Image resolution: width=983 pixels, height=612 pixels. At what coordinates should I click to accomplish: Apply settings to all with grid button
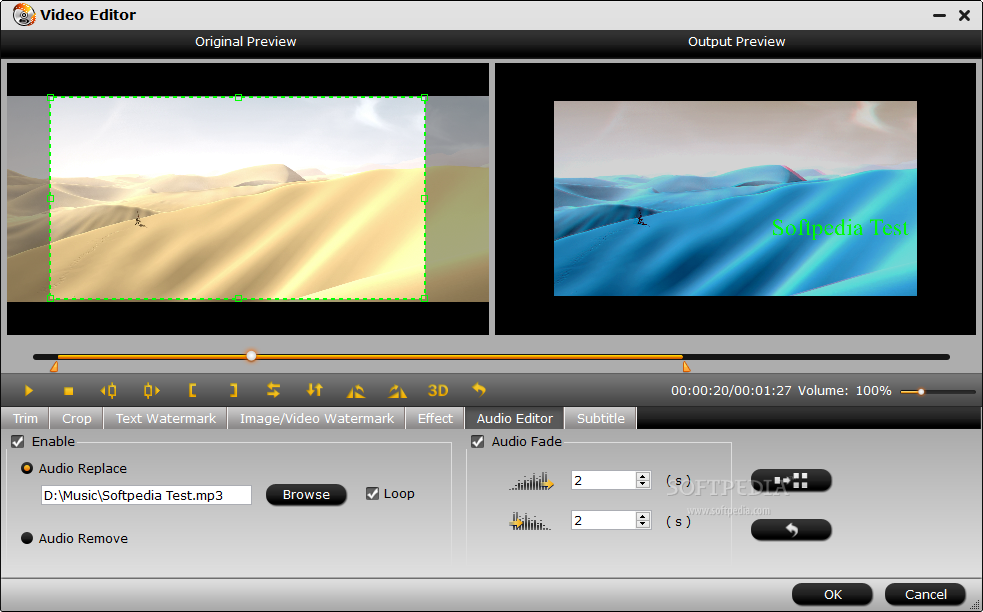pyautogui.click(x=791, y=481)
